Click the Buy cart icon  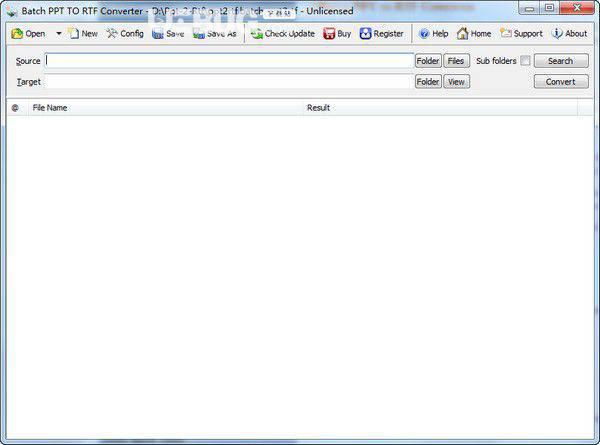[x=337, y=34]
